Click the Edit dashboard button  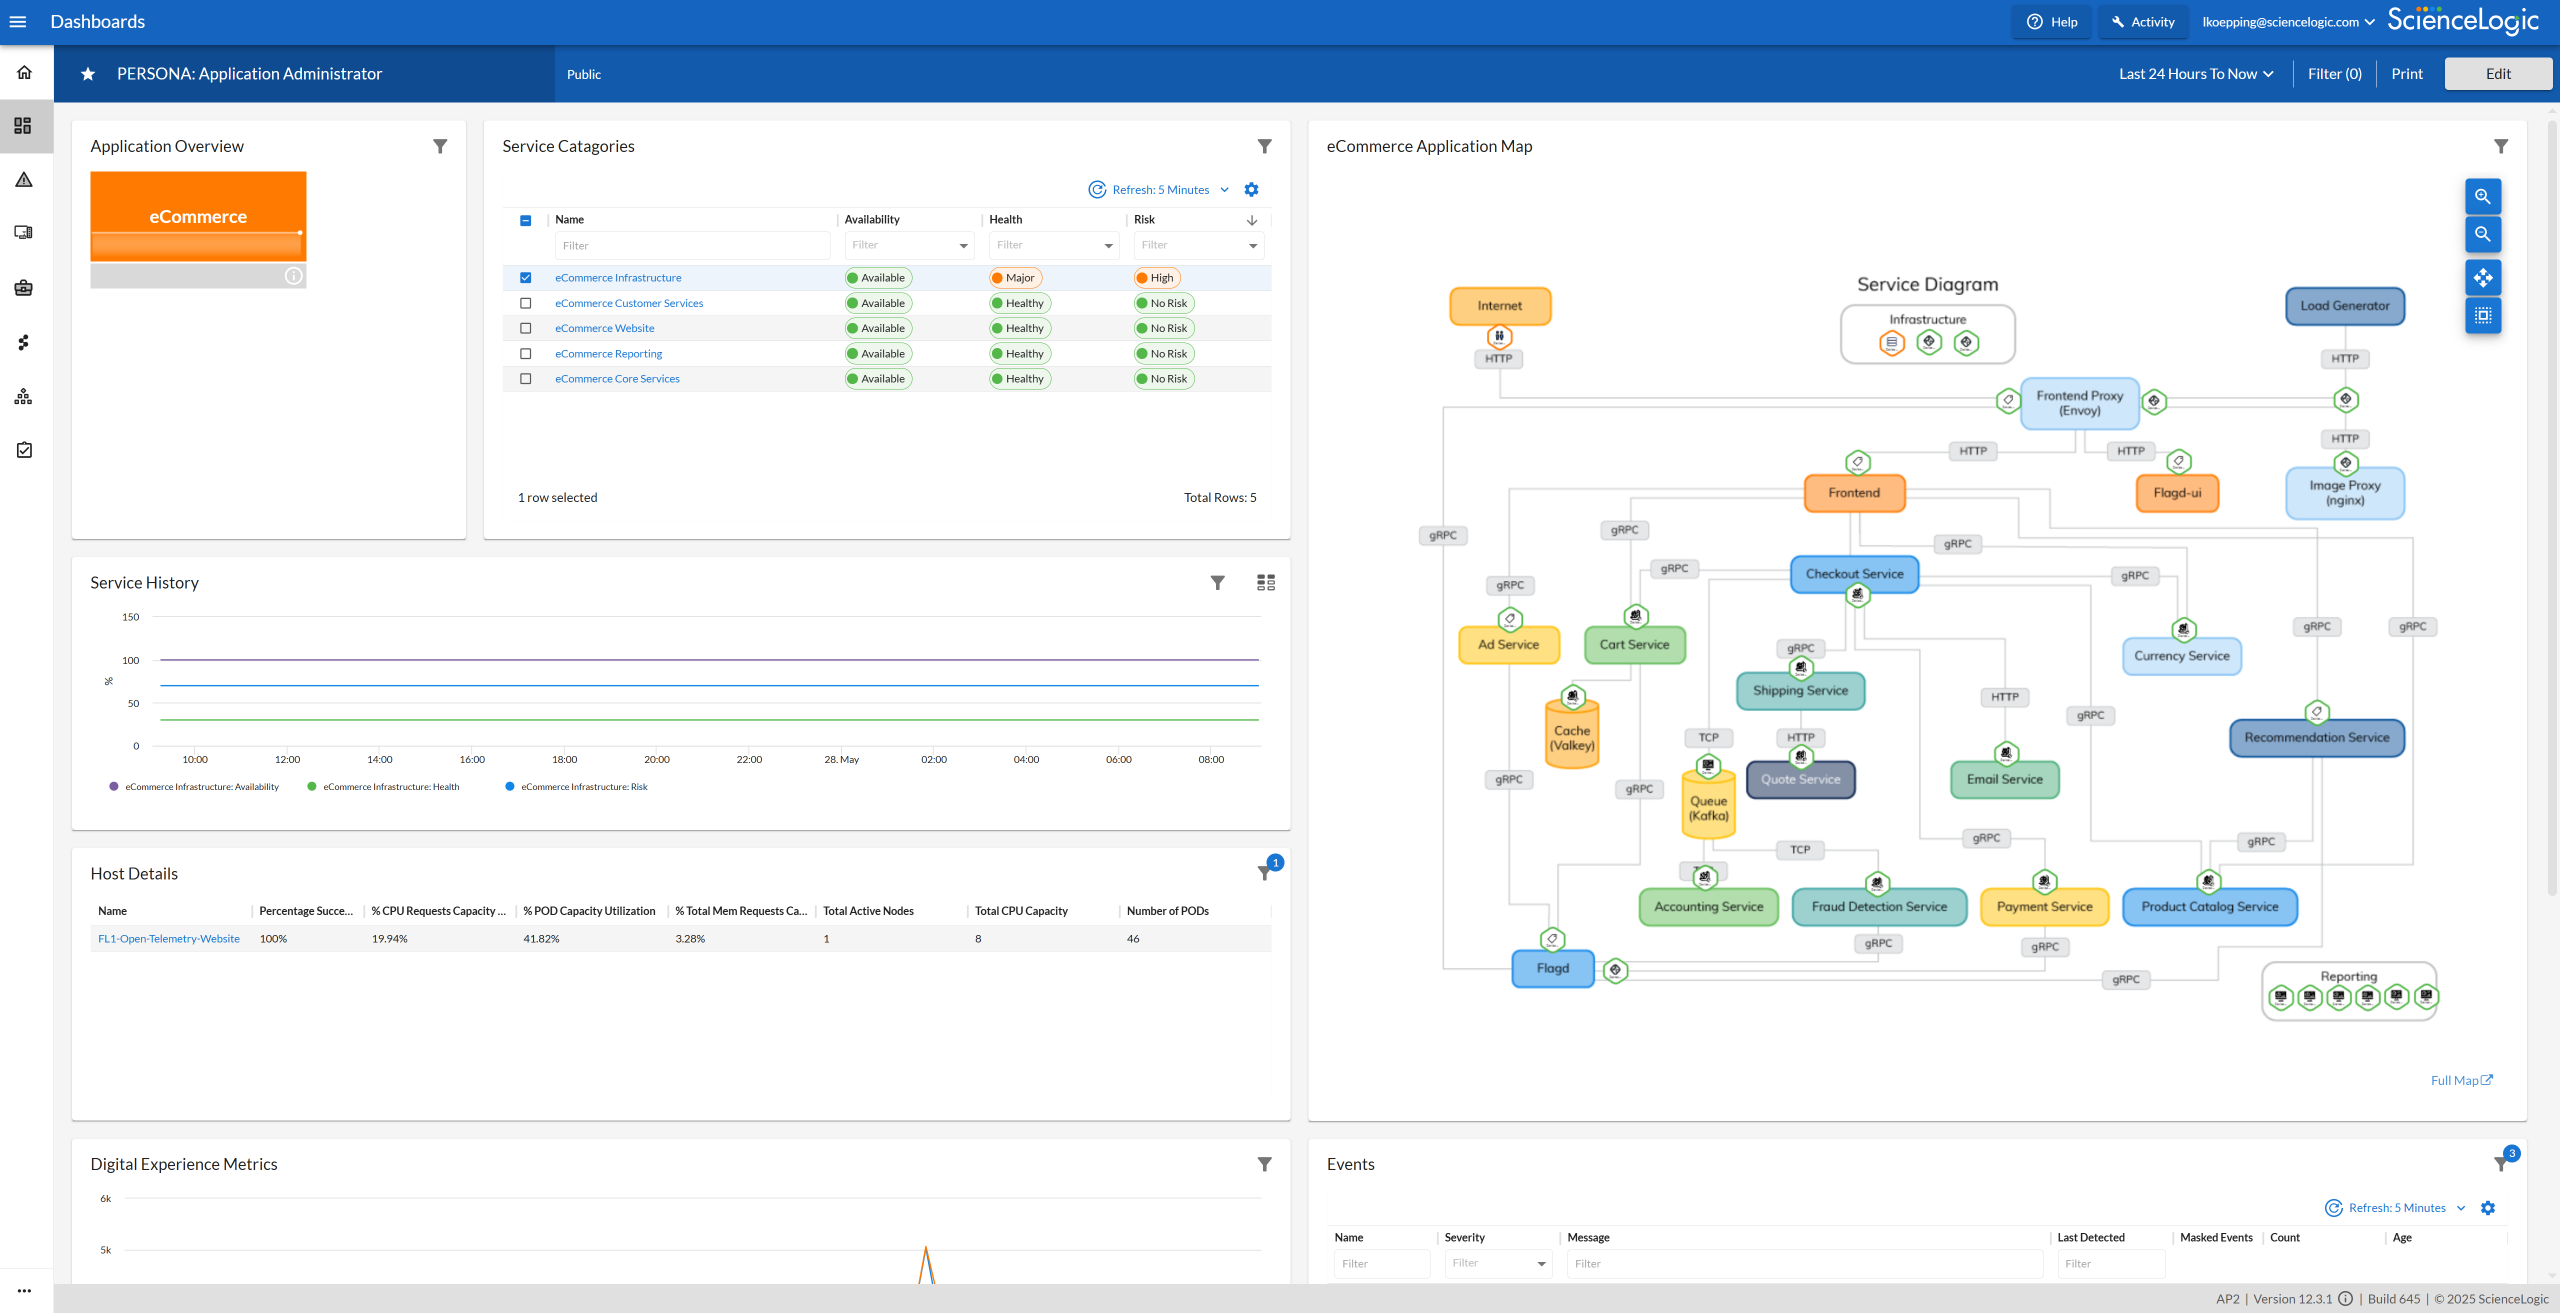pyautogui.click(x=2498, y=74)
